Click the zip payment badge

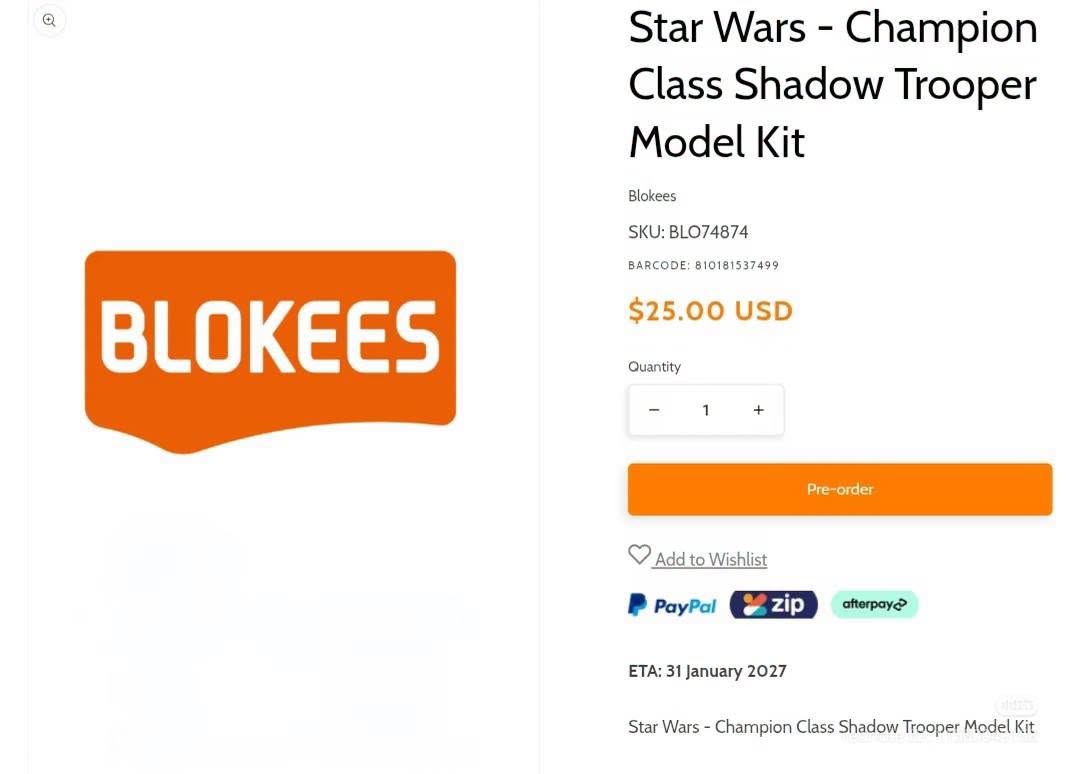coord(773,604)
